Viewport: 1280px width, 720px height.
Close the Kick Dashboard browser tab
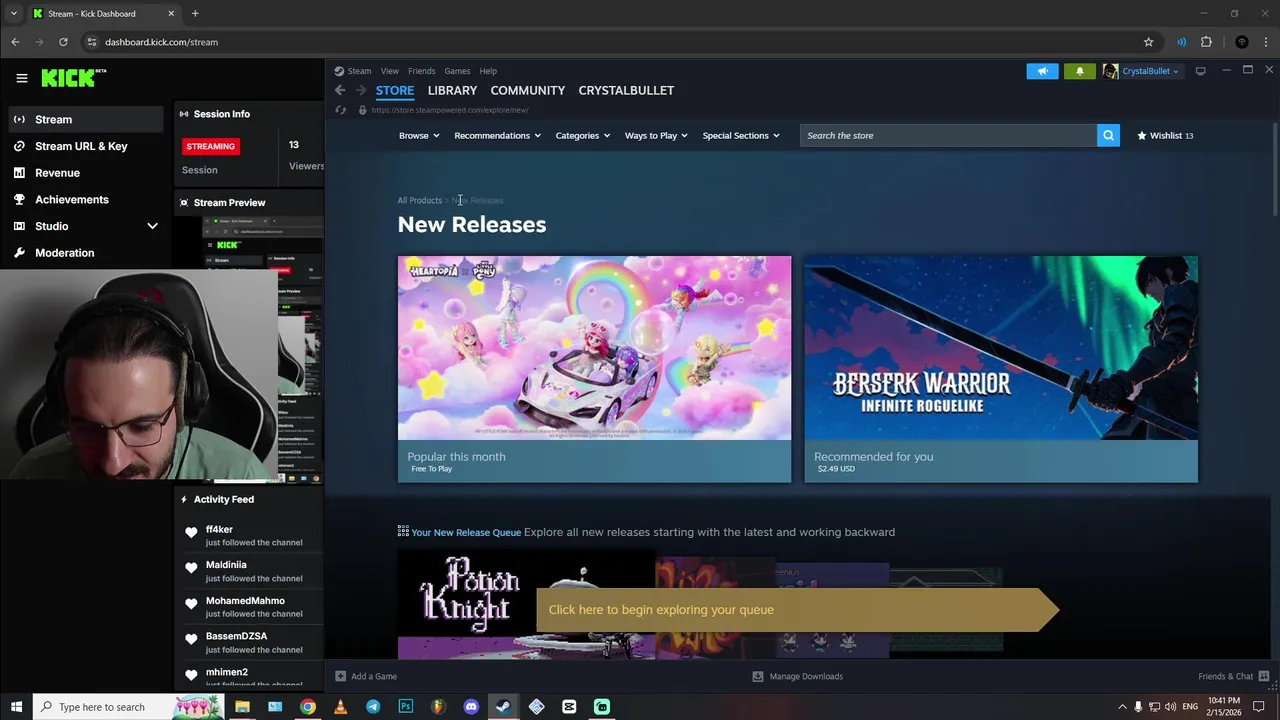(171, 14)
